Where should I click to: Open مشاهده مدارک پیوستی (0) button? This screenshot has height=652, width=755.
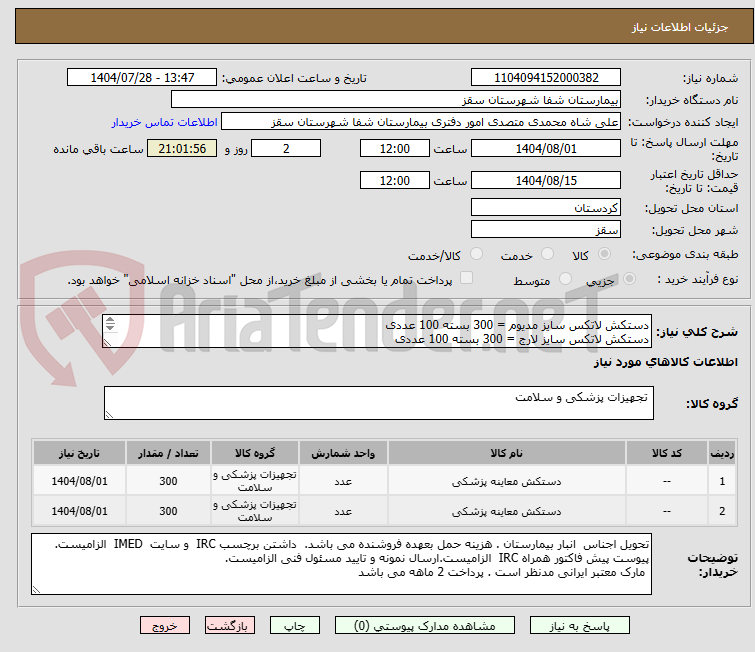(x=425, y=626)
